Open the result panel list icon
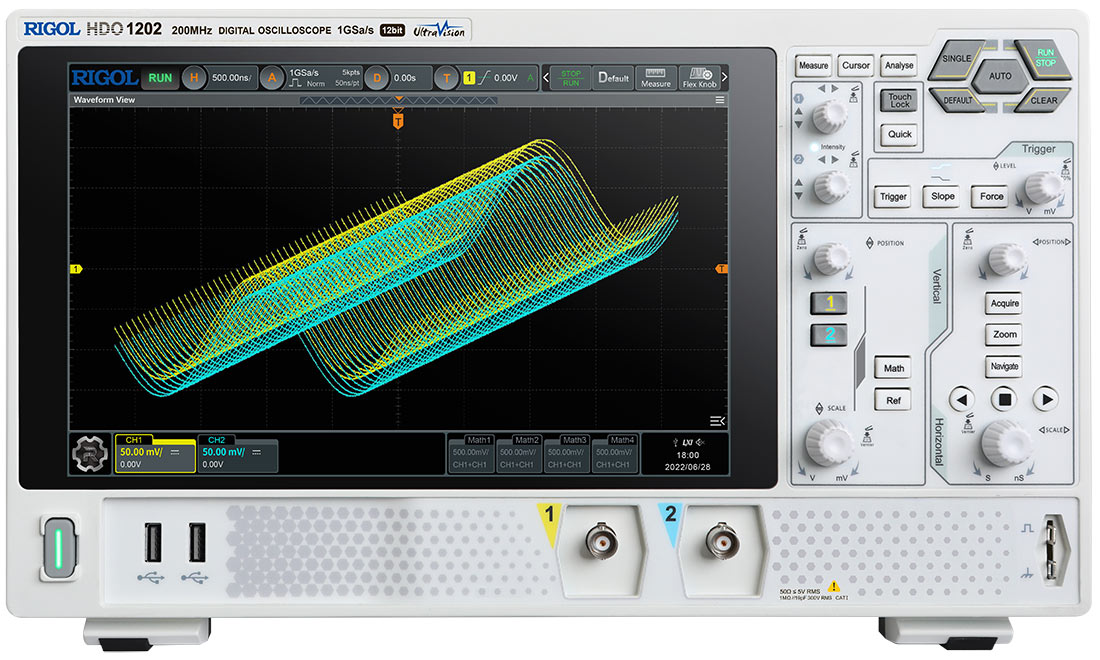Screen dimensions: 1100x660 click(715, 420)
